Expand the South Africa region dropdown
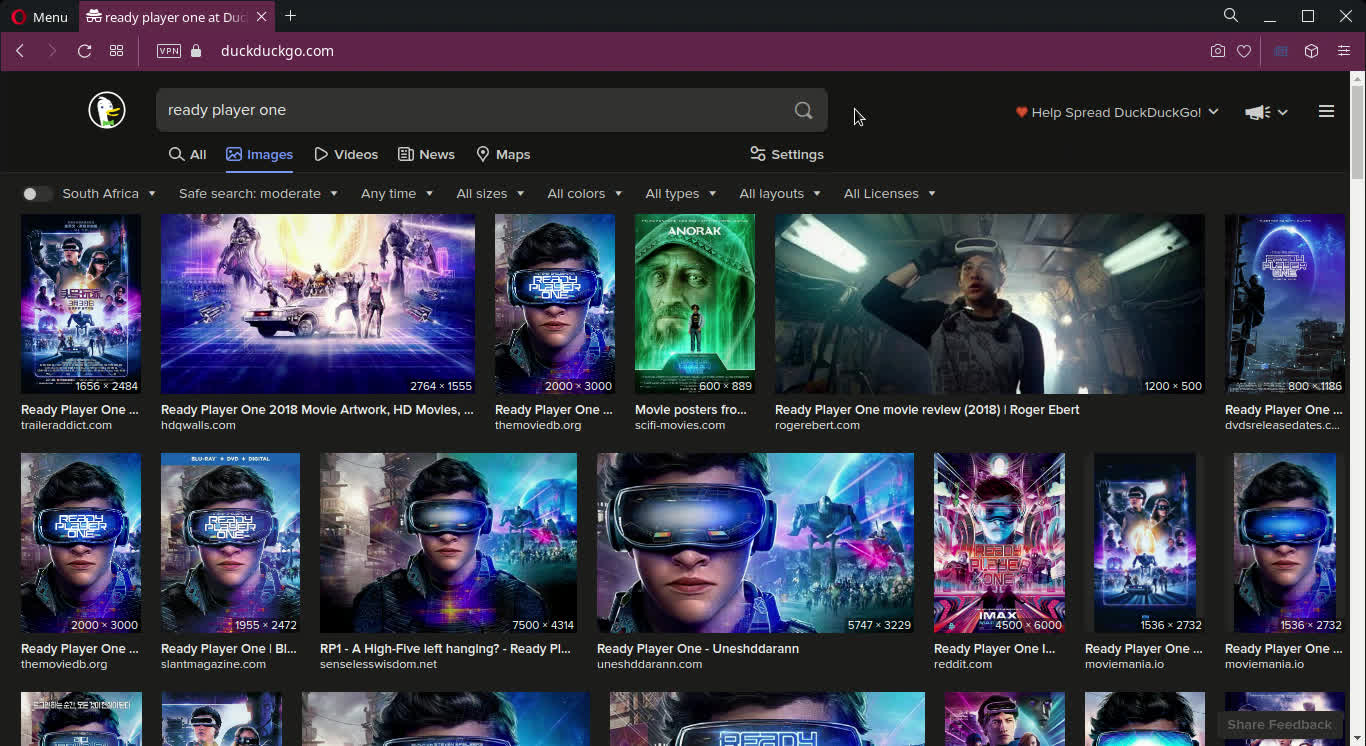Viewport: 1366px width, 746px height. (109, 194)
